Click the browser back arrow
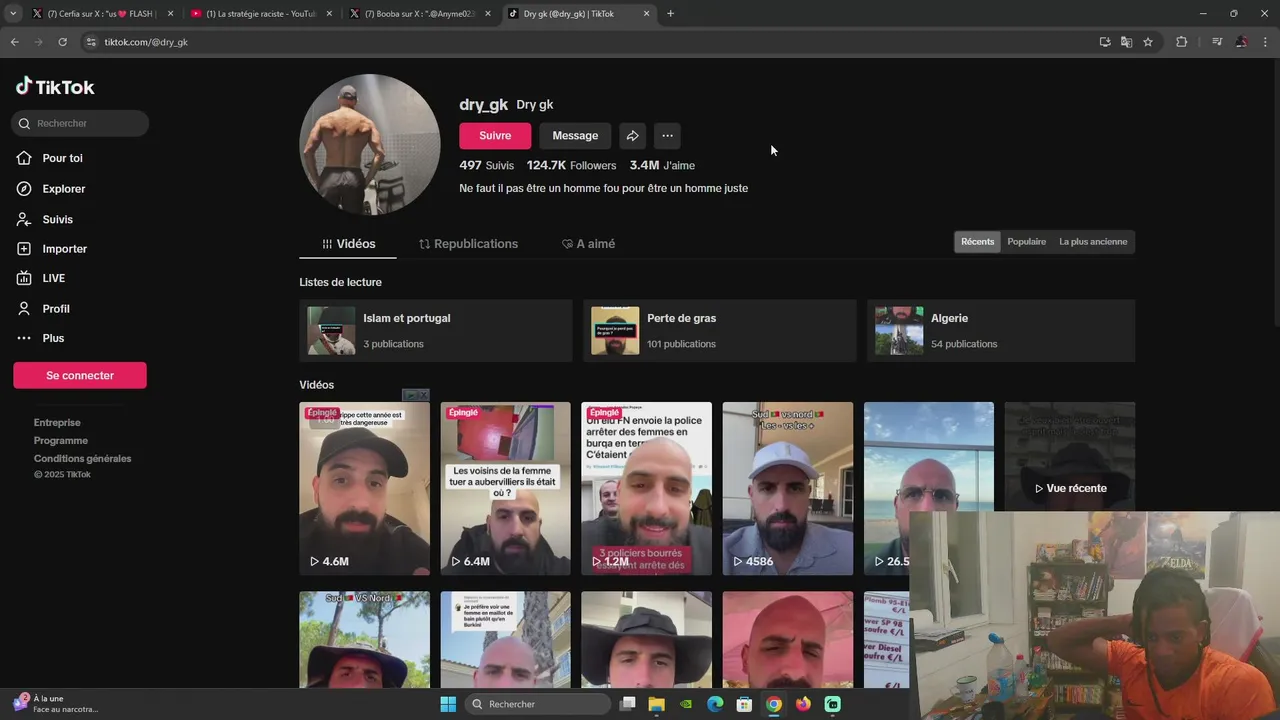This screenshot has width=1280, height=720. point(14,42)
